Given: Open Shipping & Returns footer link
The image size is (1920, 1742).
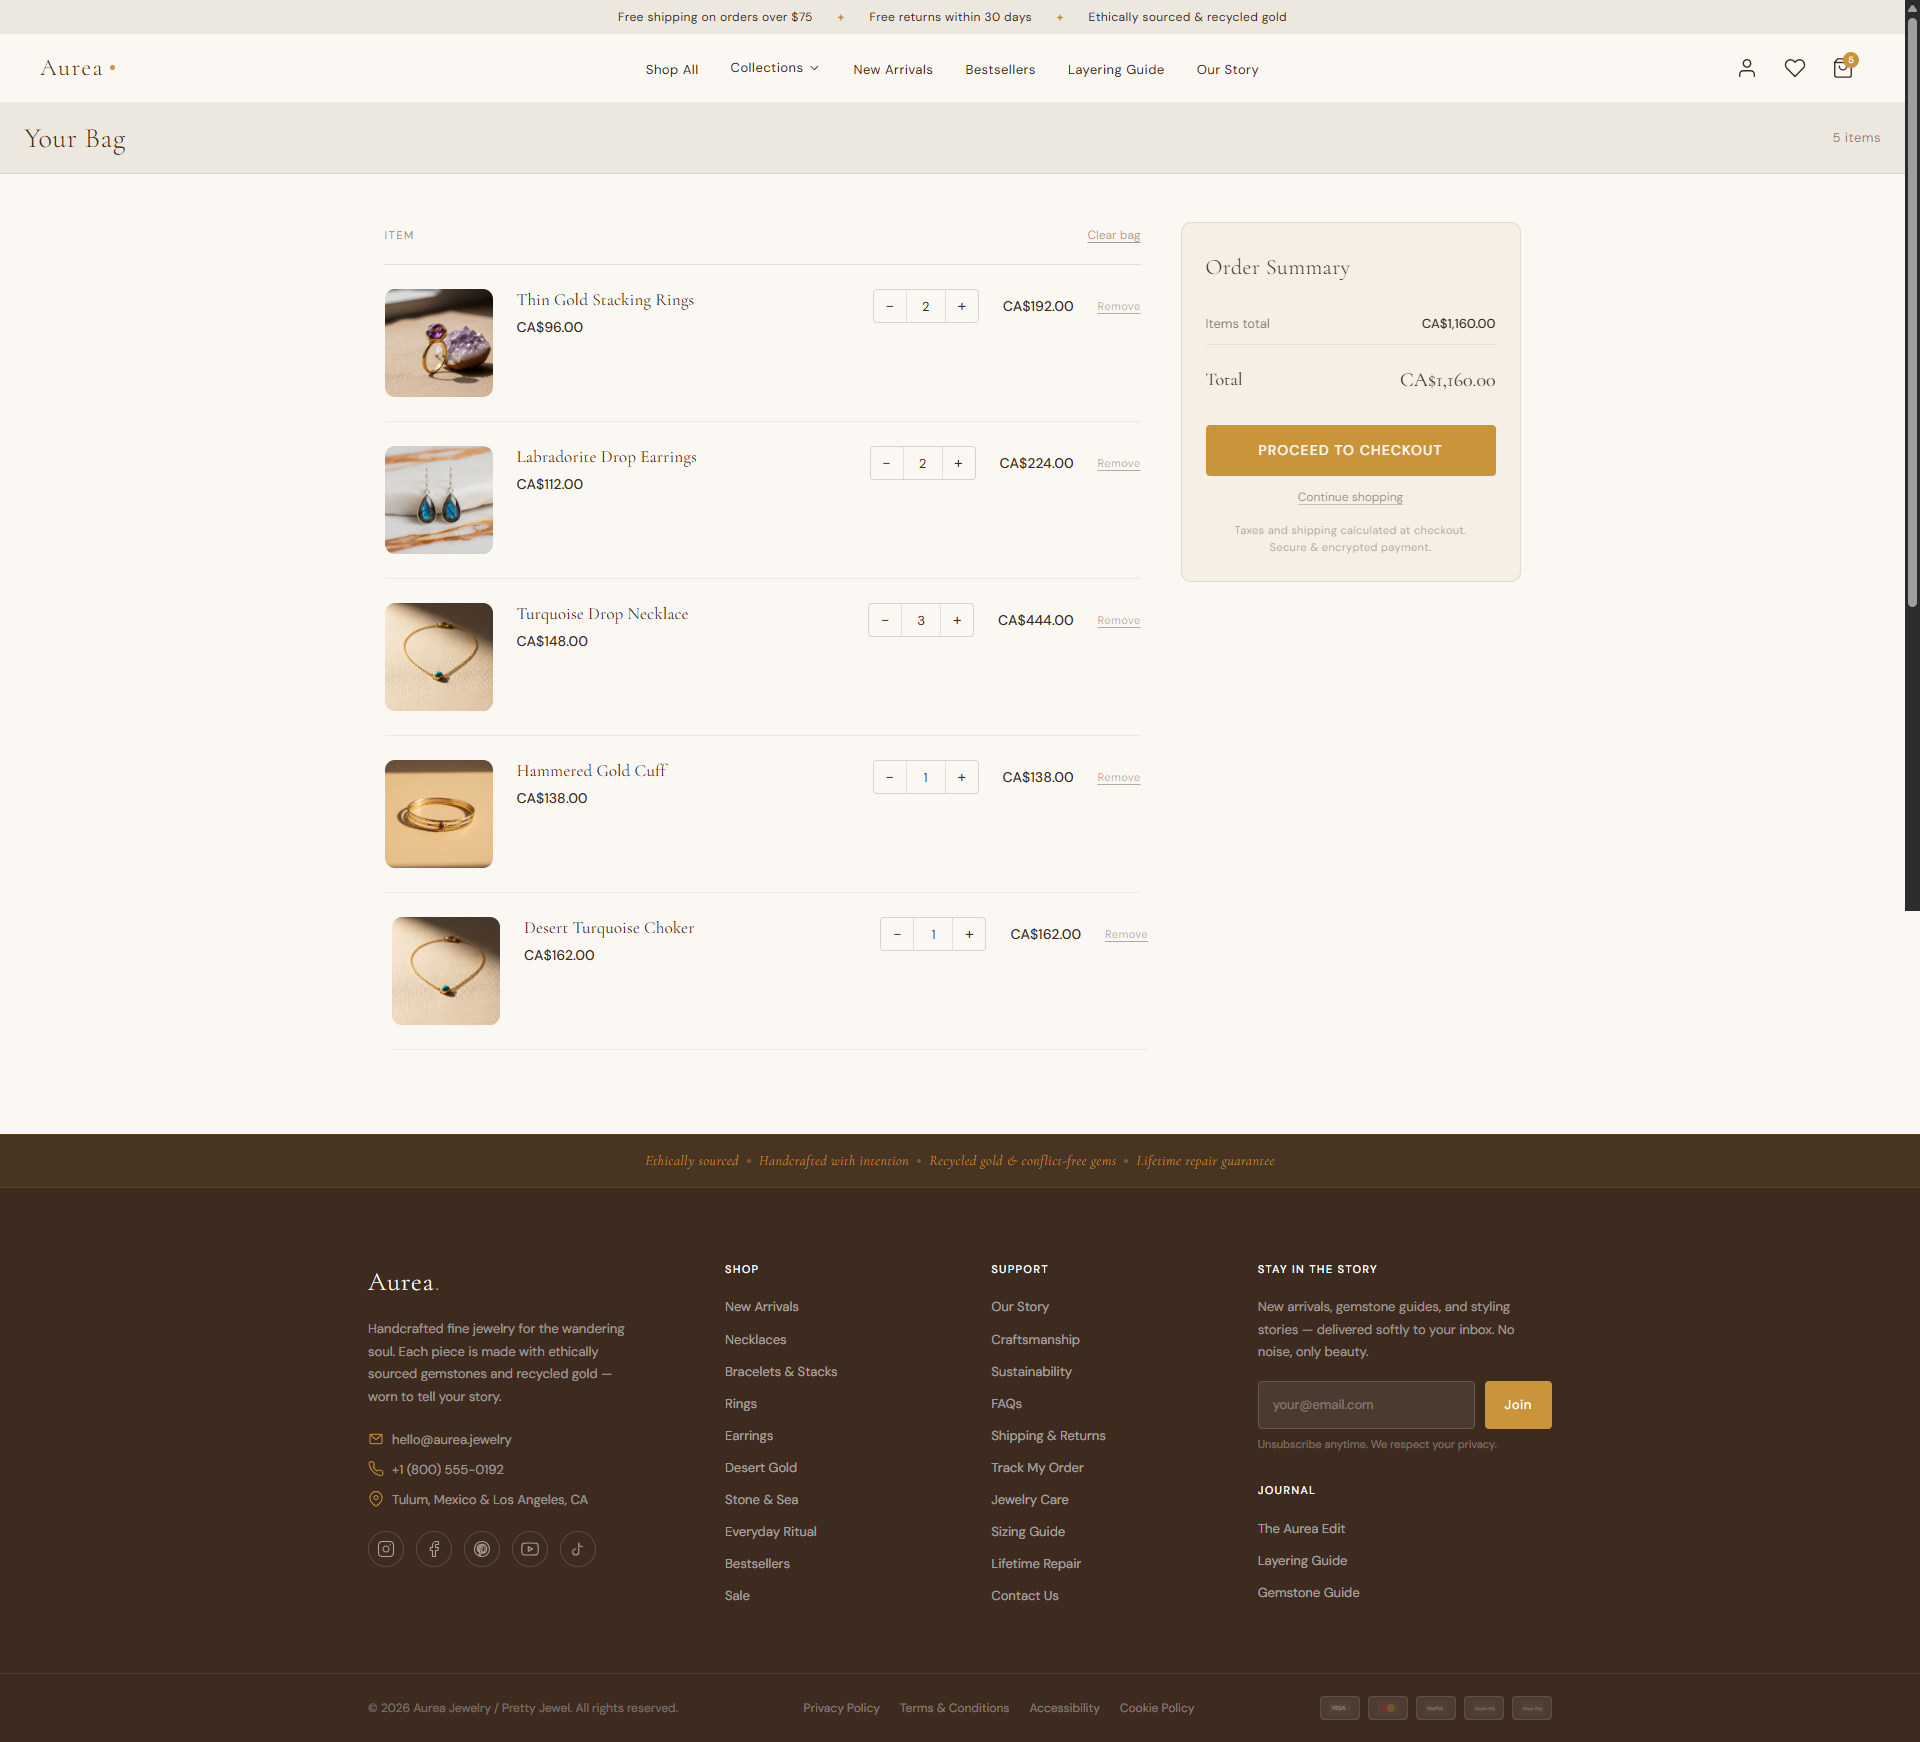Looking at the screenshot, I should pos(1048,1435).
